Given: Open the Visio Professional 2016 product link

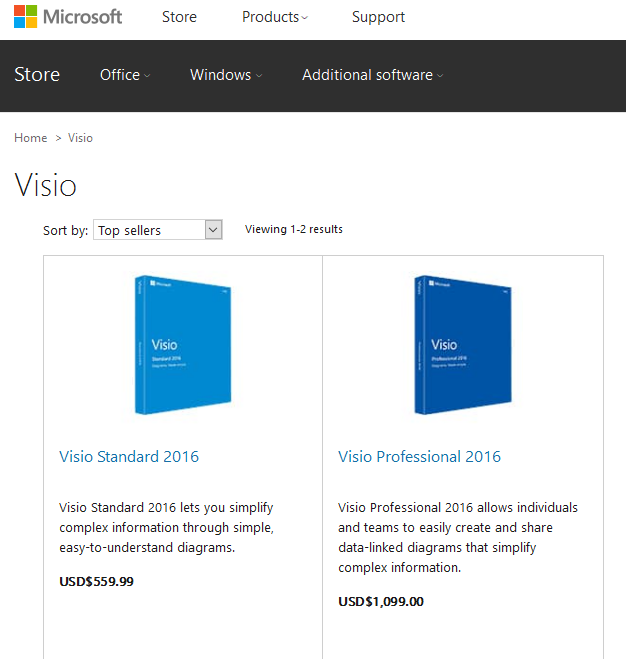Looking at the screenshot, I should click(419, 457).
